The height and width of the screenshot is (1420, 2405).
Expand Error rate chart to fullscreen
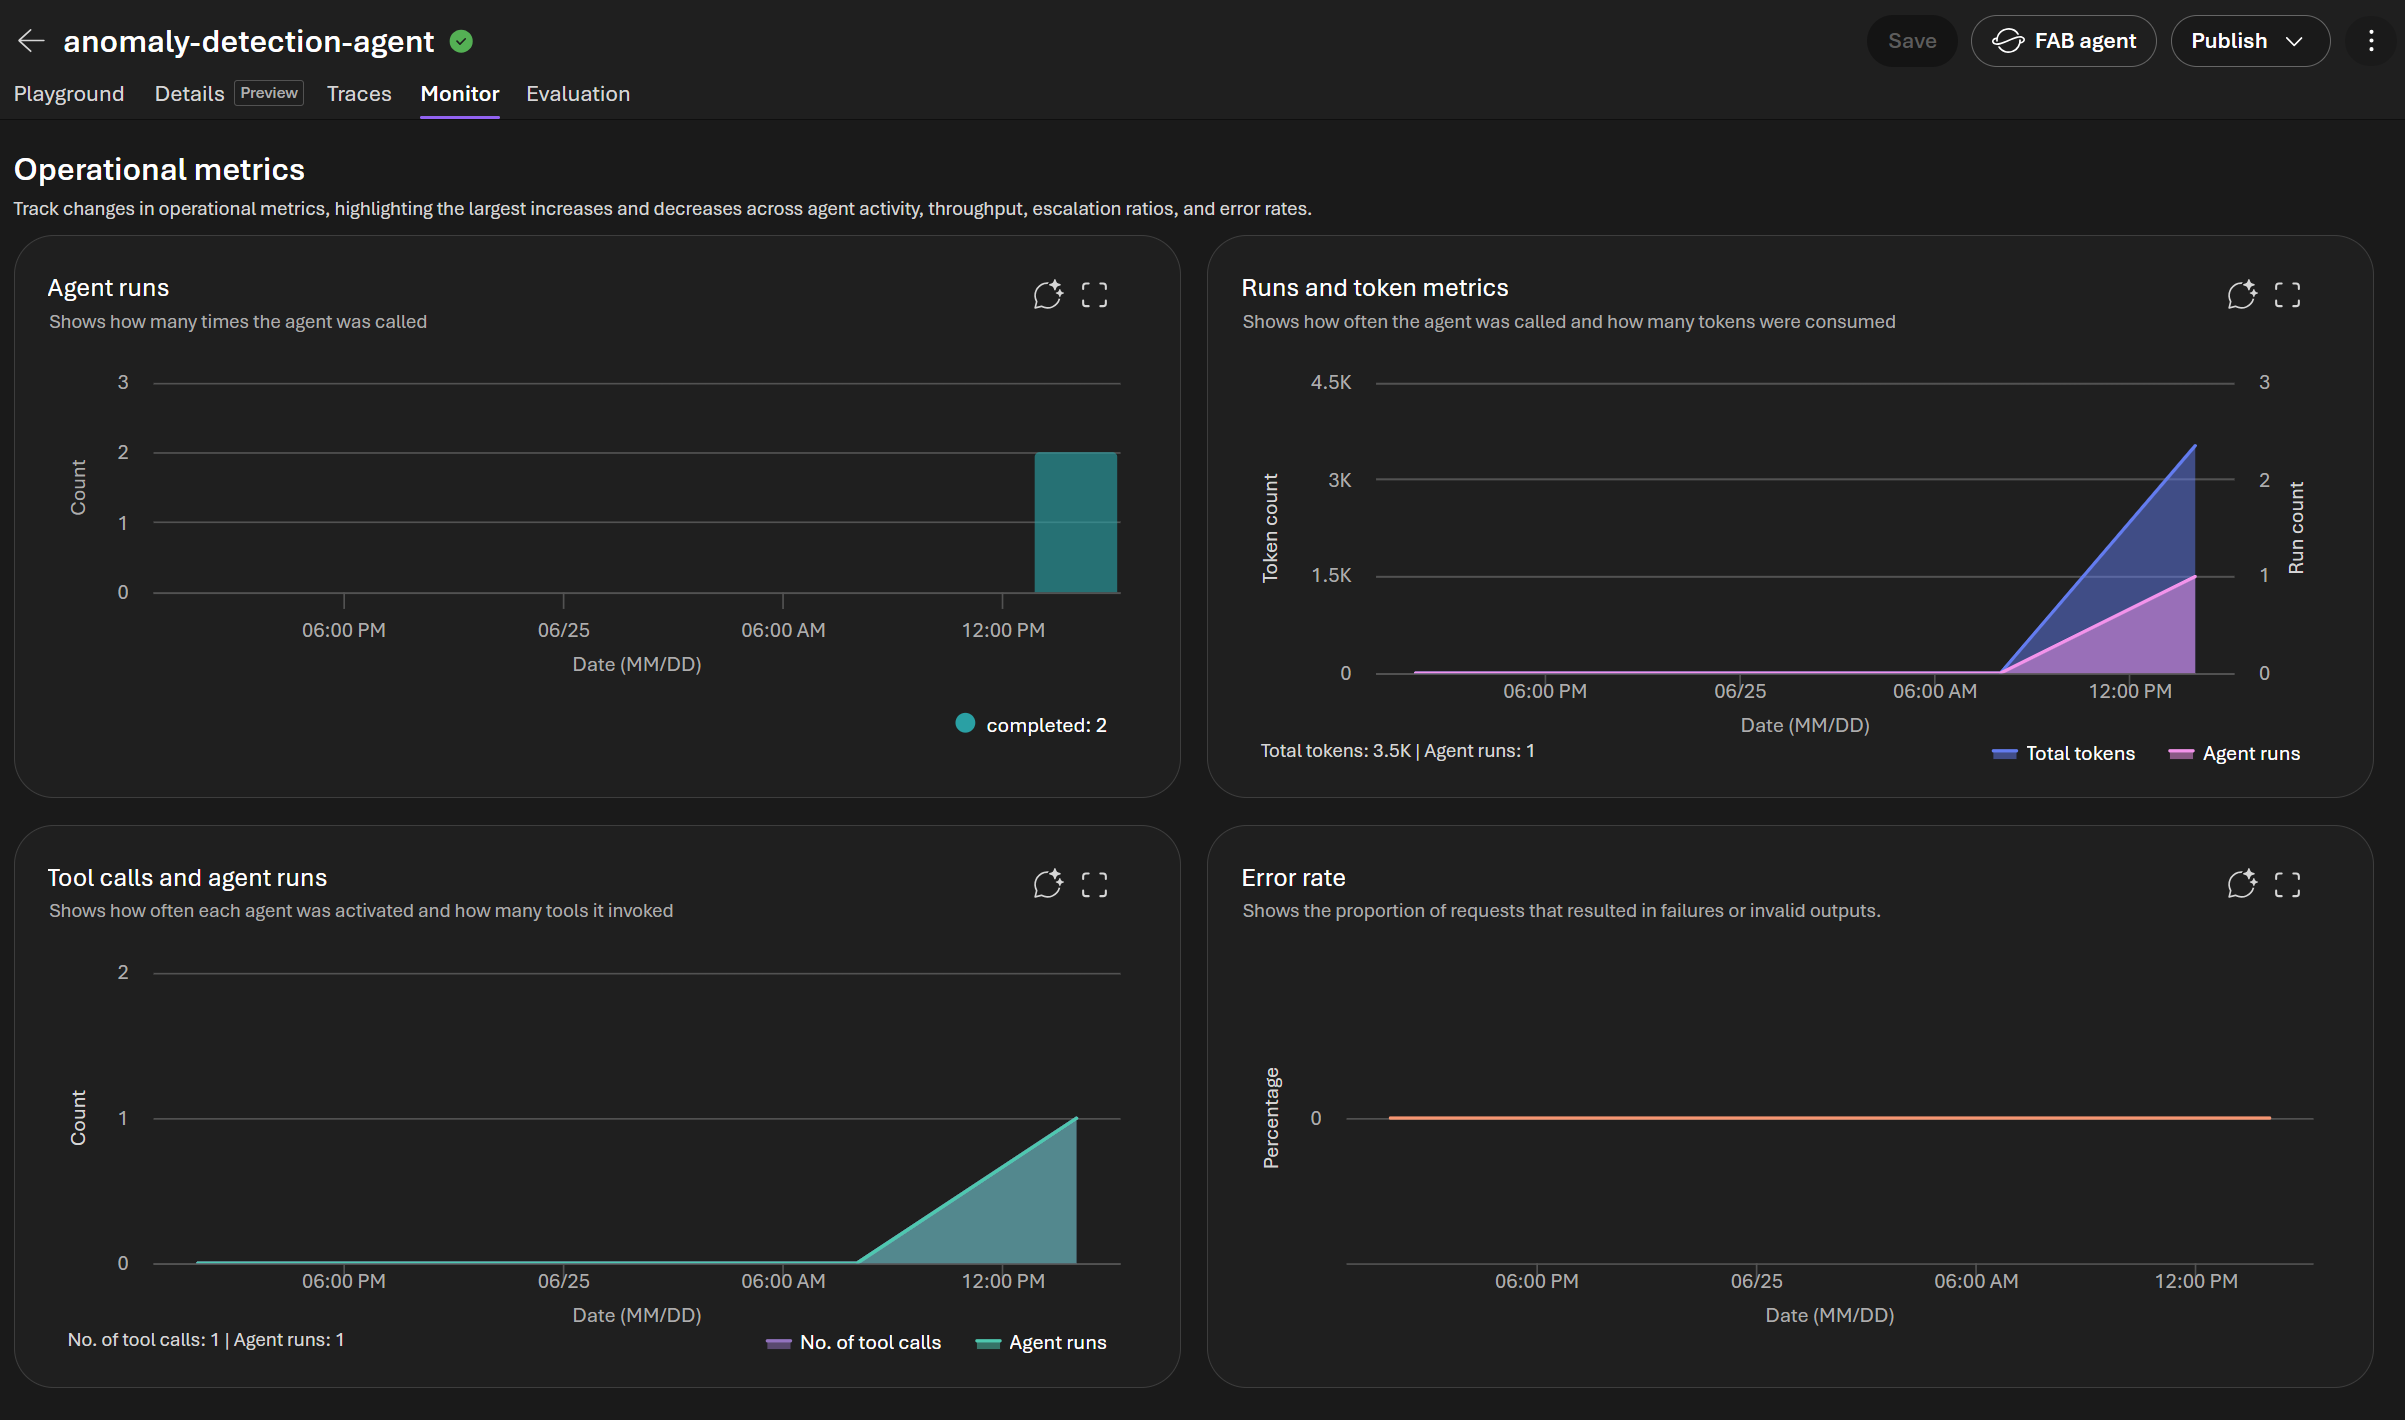2287,884
